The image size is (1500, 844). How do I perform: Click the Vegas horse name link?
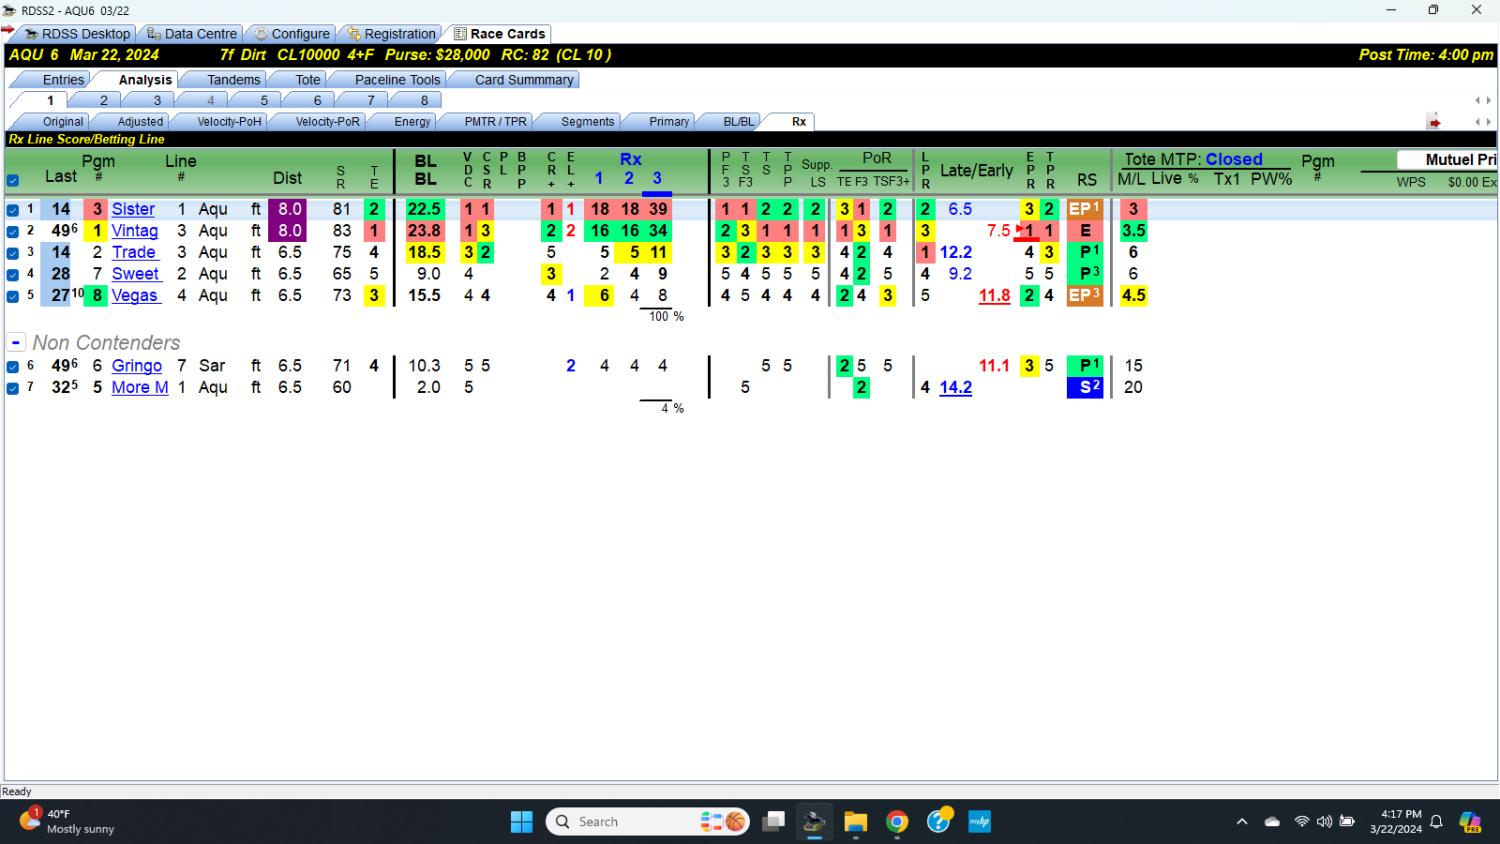pos(134,295)
